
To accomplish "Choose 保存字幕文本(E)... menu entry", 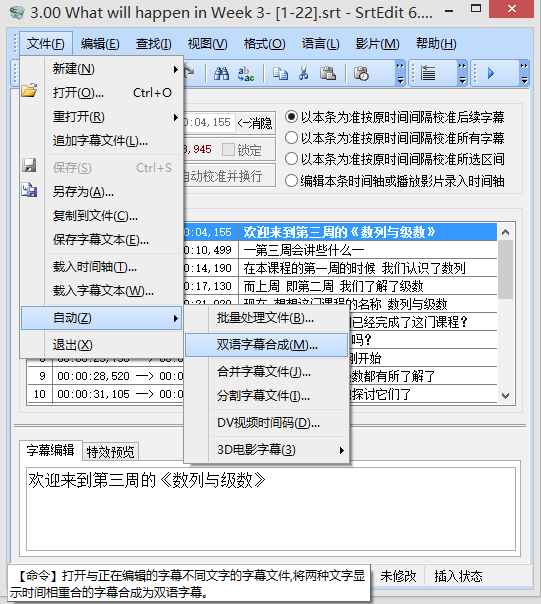I will pyautogui.click(x=102, y=240).
